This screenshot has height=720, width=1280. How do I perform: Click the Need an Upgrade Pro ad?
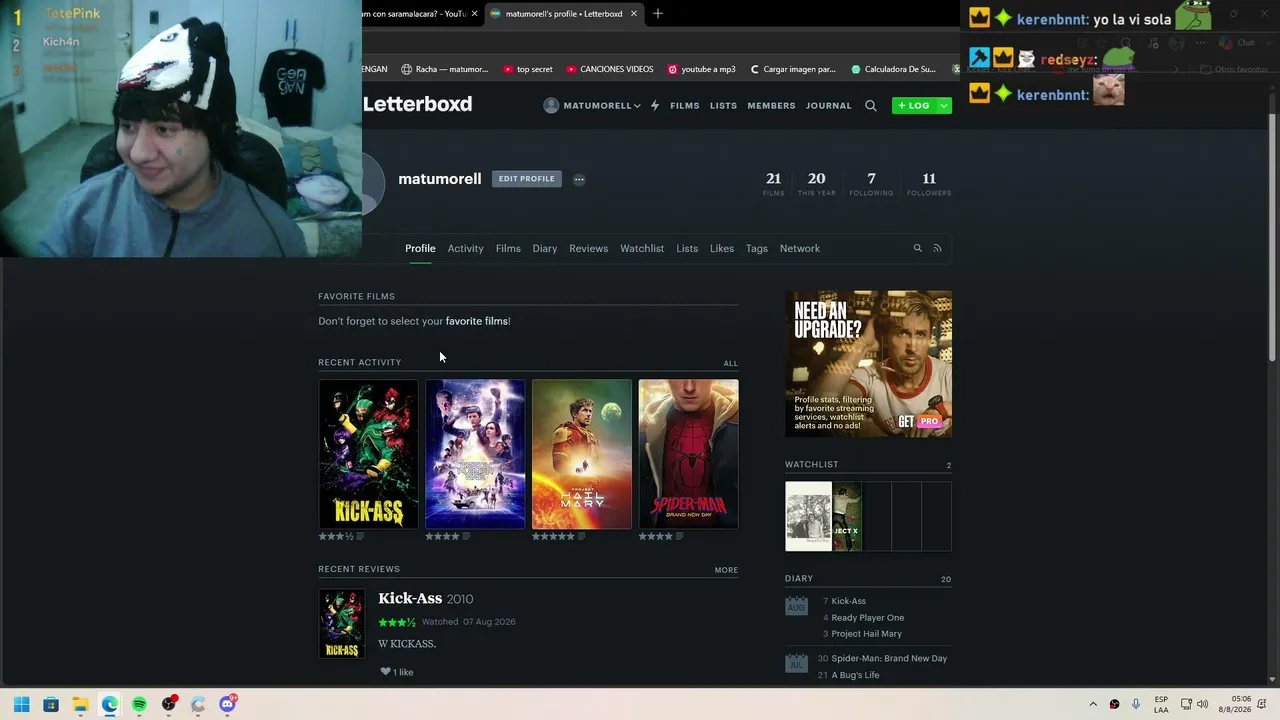868,364
